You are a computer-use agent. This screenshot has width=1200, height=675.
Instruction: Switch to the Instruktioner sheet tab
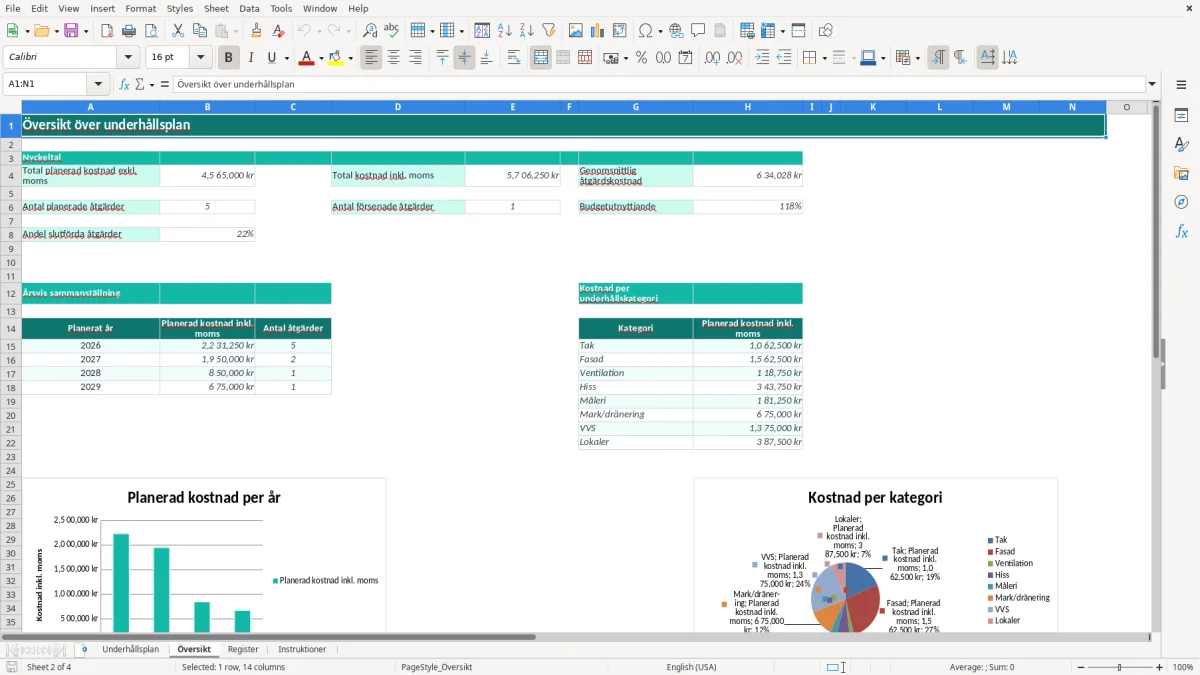click(302, 650)
